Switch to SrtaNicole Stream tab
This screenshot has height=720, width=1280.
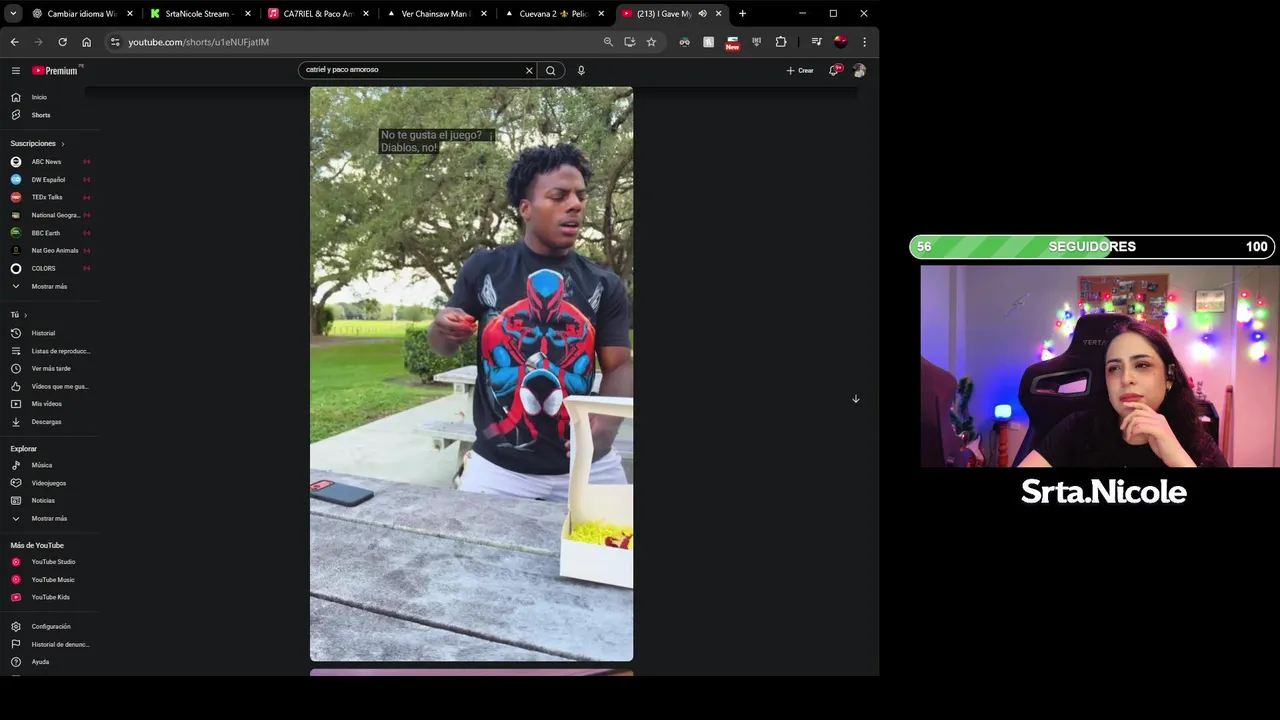200,14
